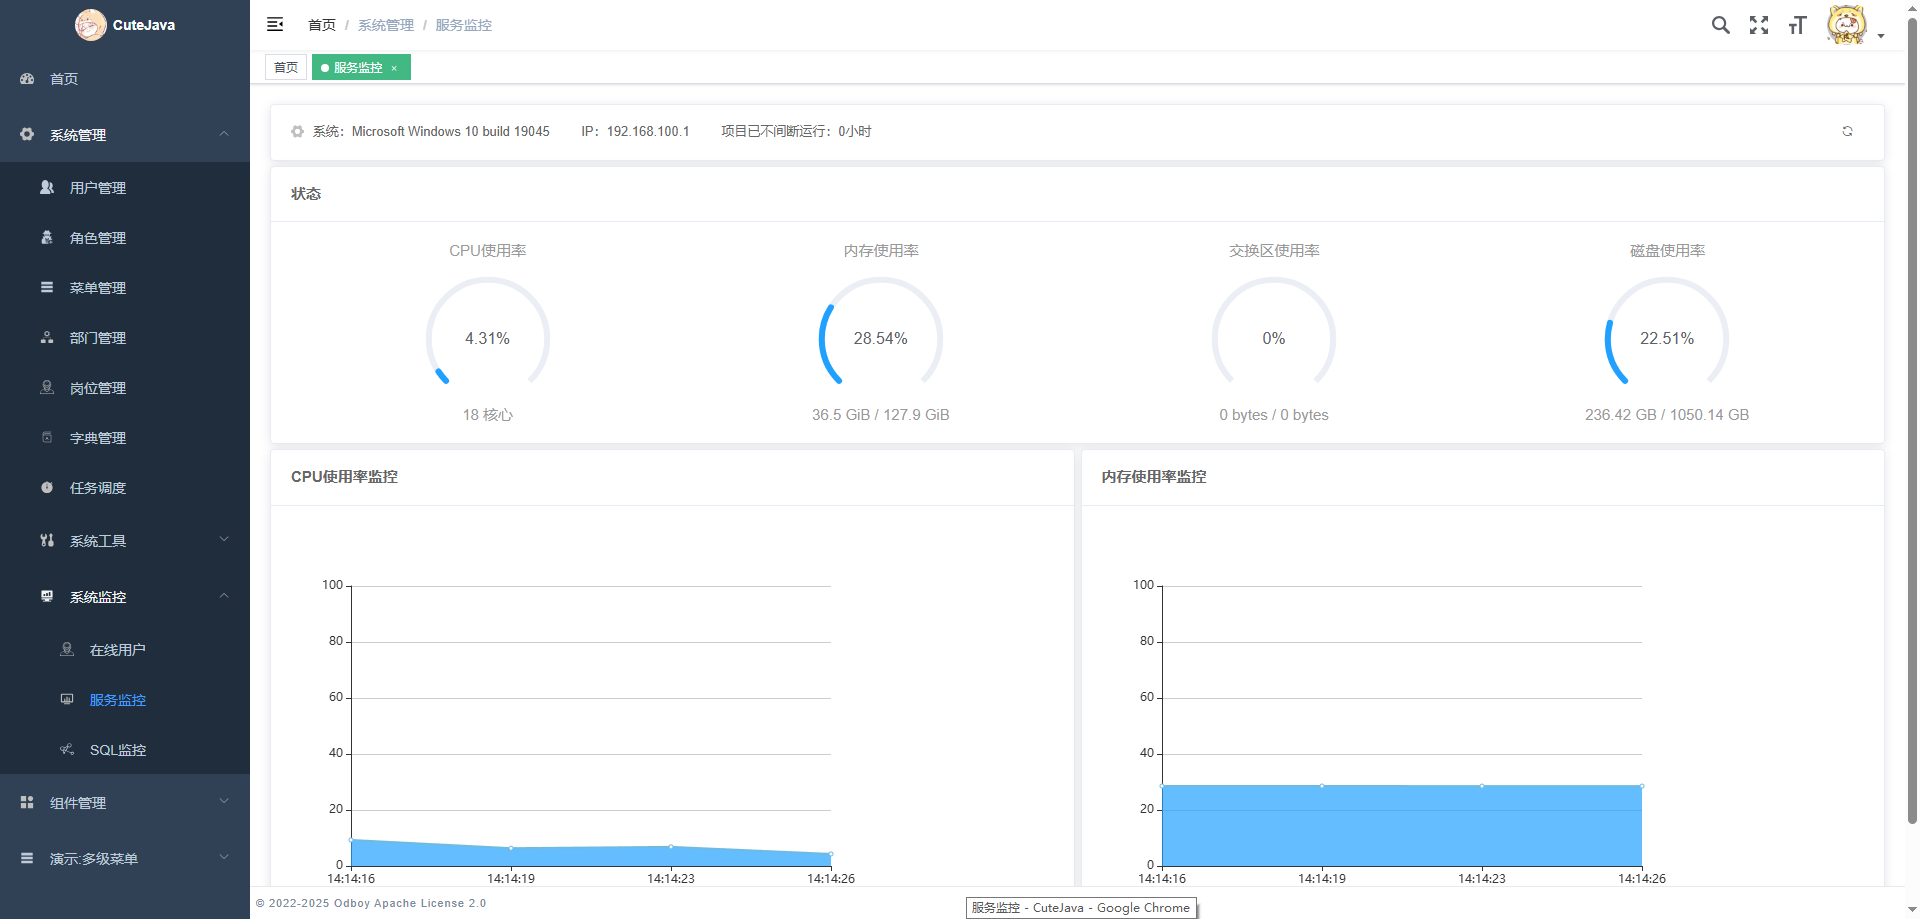Go to SQL监控 page
Viewport: 1920px width, 919px height.
pos(118,750)
